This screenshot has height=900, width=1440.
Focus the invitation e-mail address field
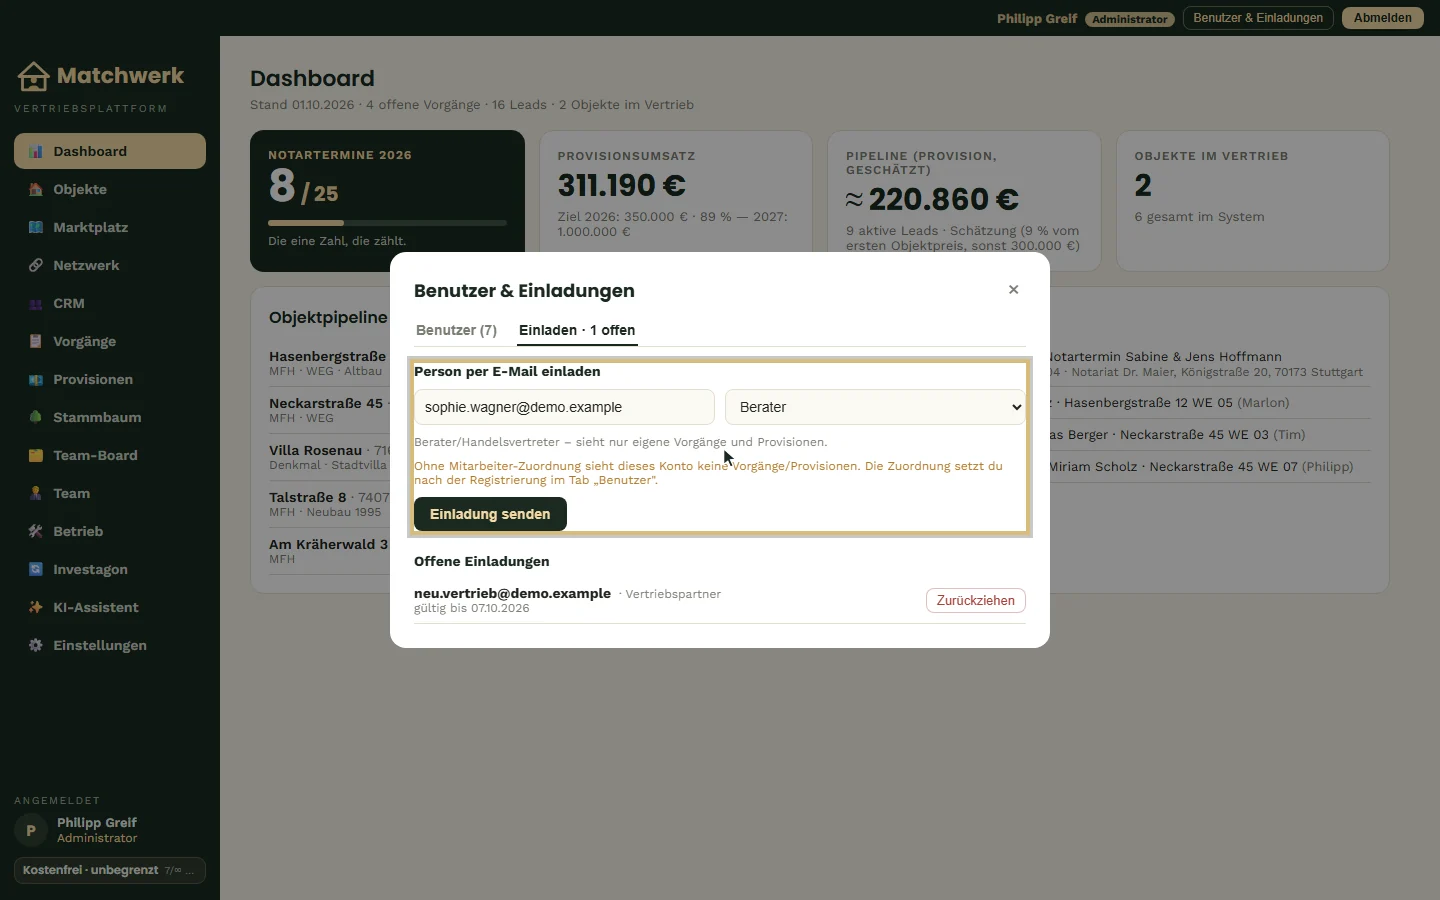pos(564,407)
